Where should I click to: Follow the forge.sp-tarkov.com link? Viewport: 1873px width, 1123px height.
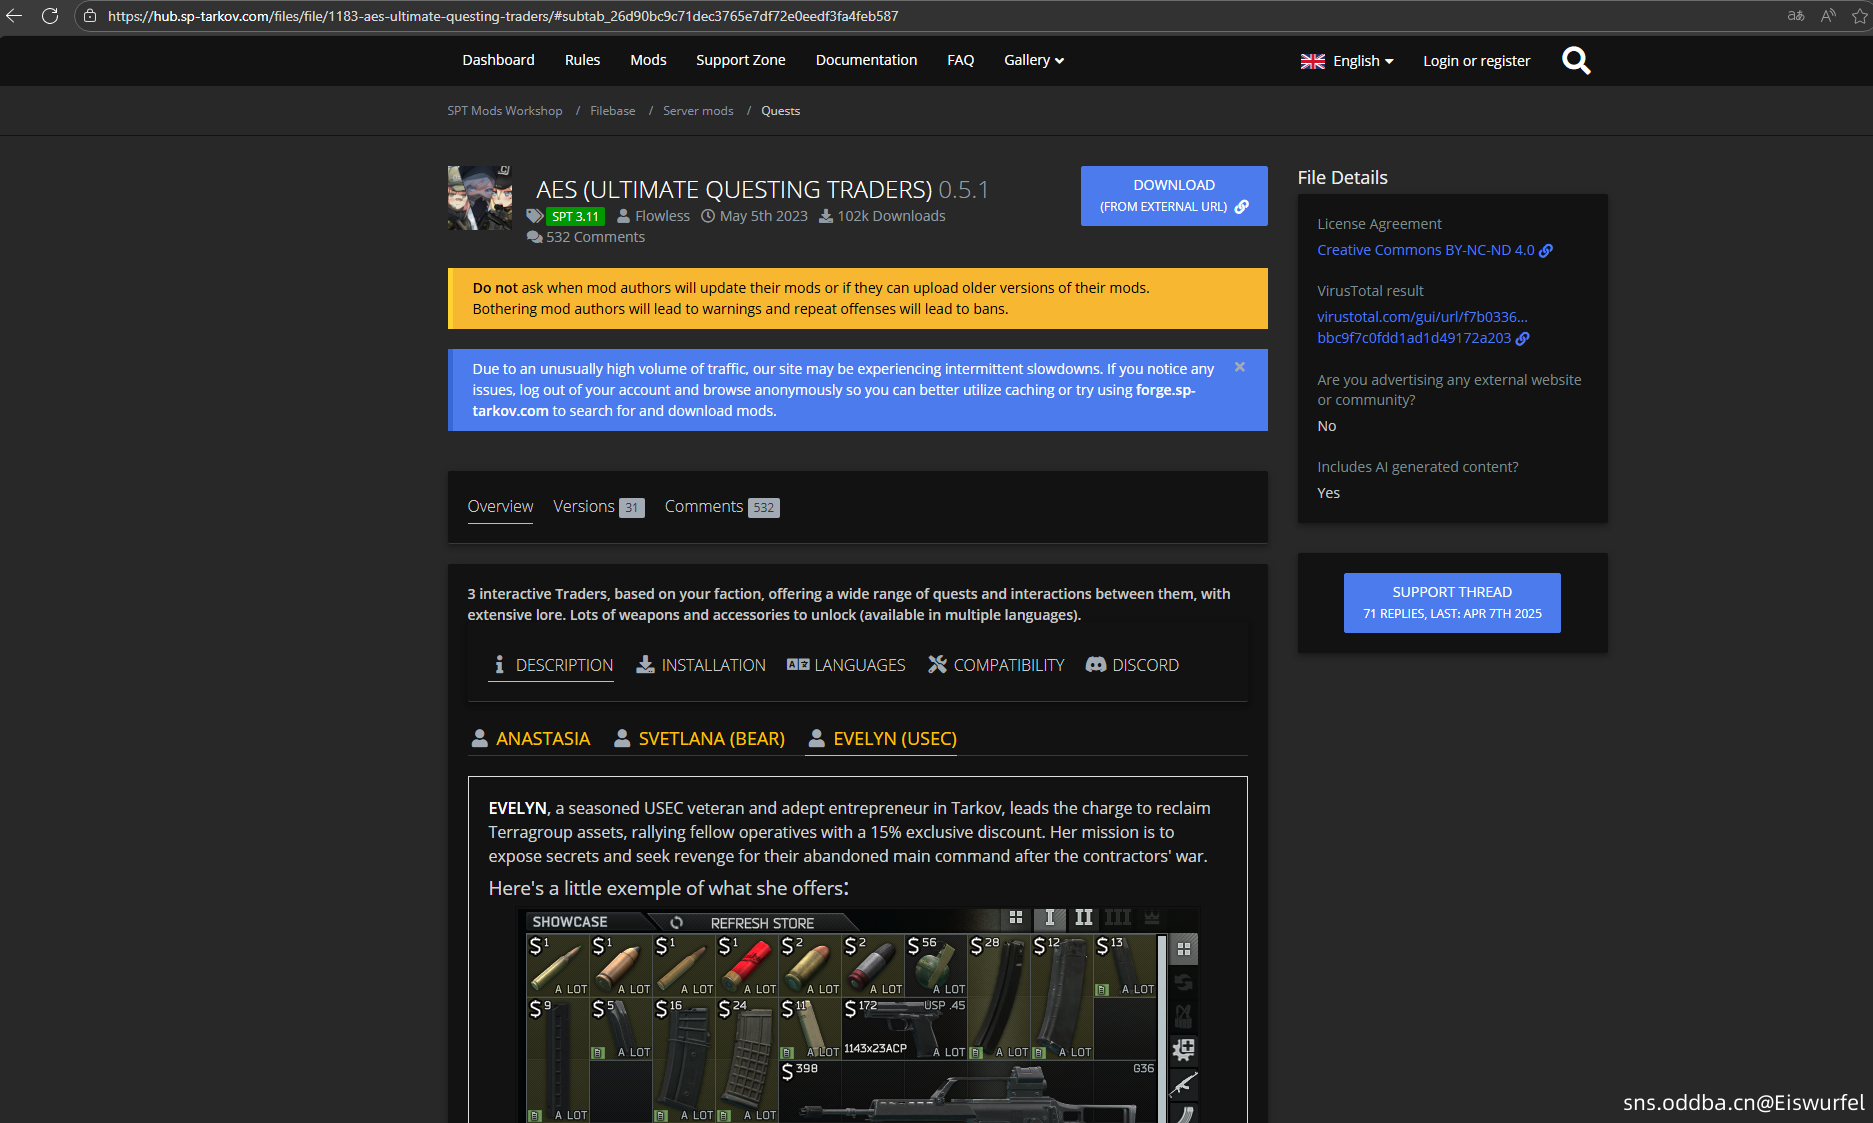coord(834,400)
